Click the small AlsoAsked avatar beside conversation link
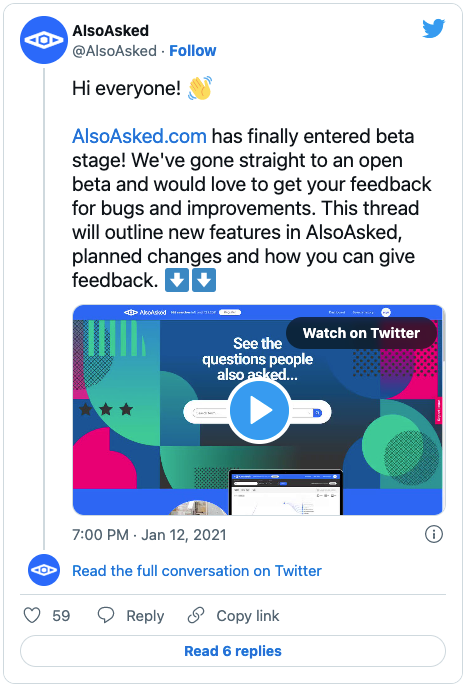Image resolution: width=466 pixels, height=687 pixels. pos(44,570)
